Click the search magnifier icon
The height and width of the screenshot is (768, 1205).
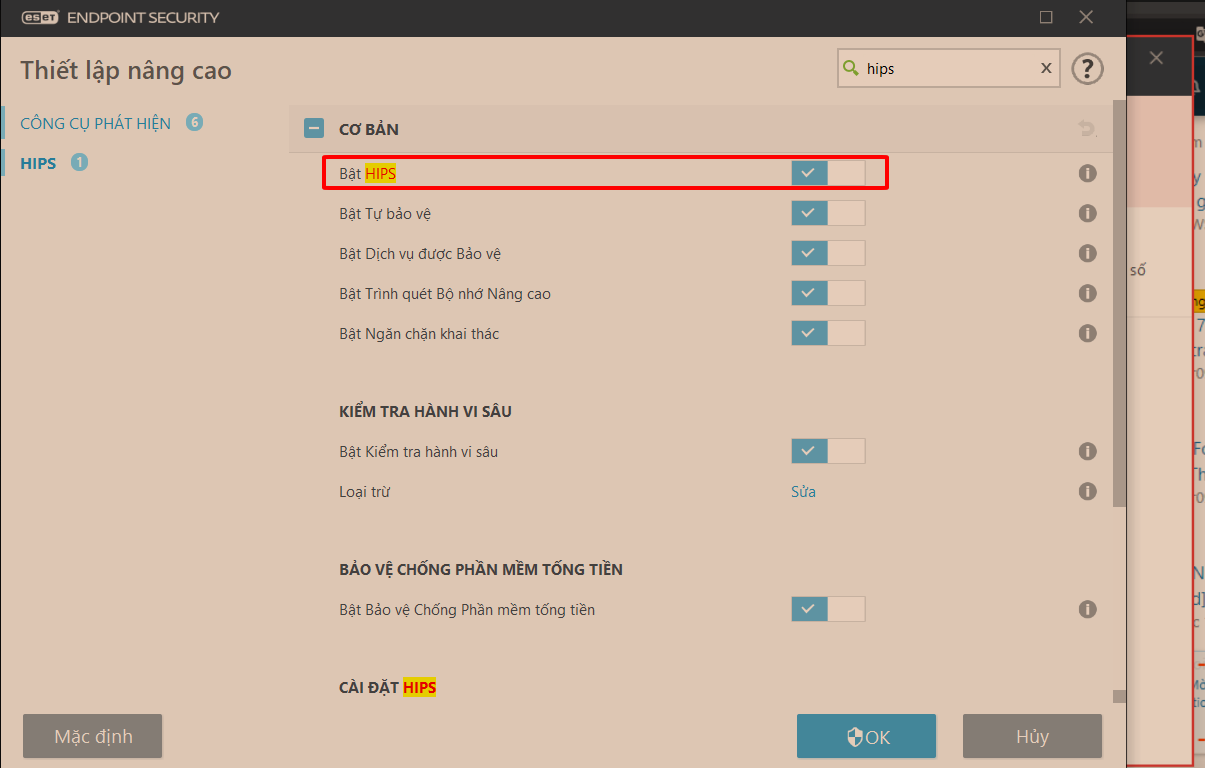tap(851, 68)
